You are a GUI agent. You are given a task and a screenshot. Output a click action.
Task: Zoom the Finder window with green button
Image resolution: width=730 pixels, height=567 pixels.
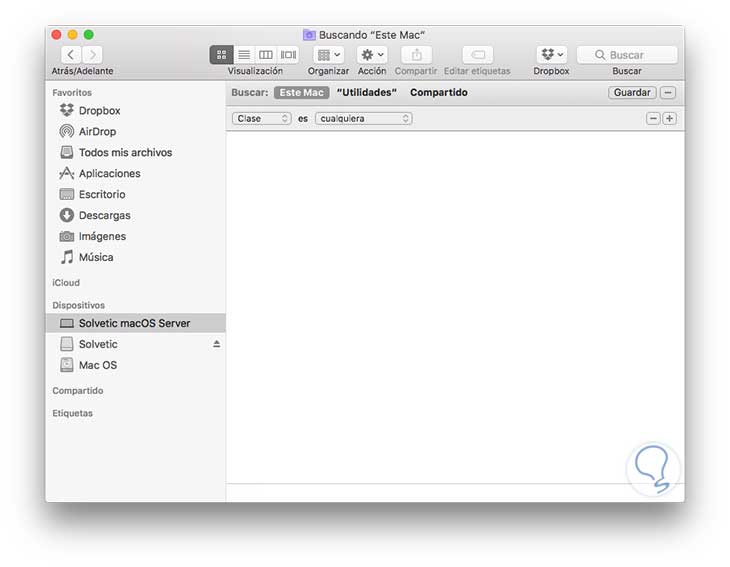(x=89, y=35)
